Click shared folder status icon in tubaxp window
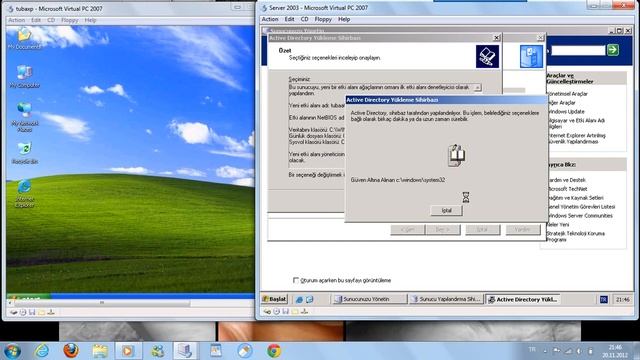Image resolution: width=640 pixels, height=360 pixels. (41, 312)
